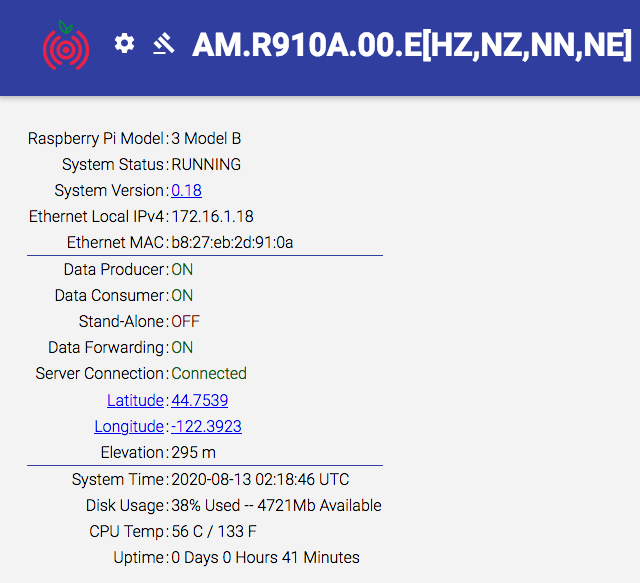Viewport: 640px width, 583px height.
Task: Click the Latitude label link
Action: tap(136, 400)
